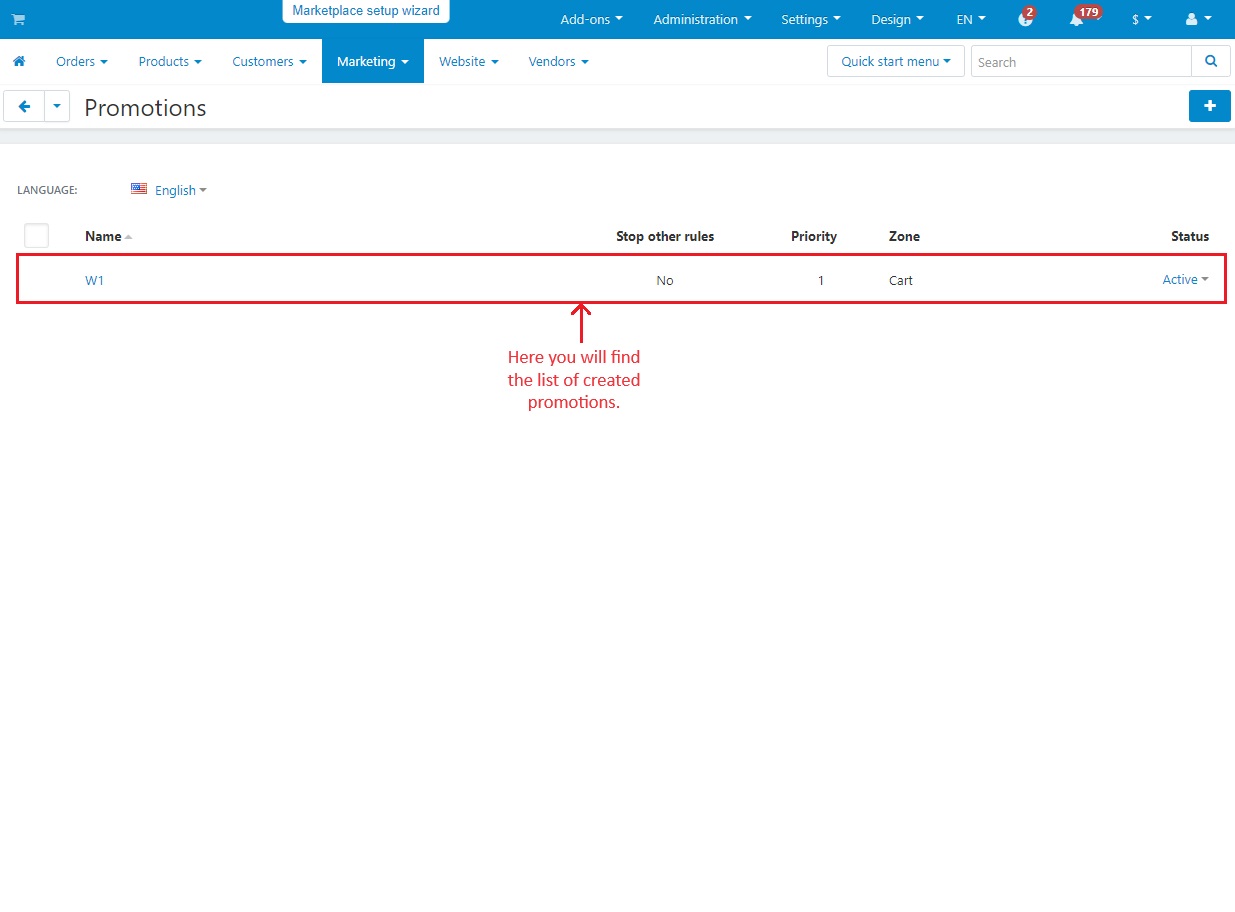This screenshot has height=912, width=1235.
Task: Click the Zone column header
Action: [x=904, y=237]
